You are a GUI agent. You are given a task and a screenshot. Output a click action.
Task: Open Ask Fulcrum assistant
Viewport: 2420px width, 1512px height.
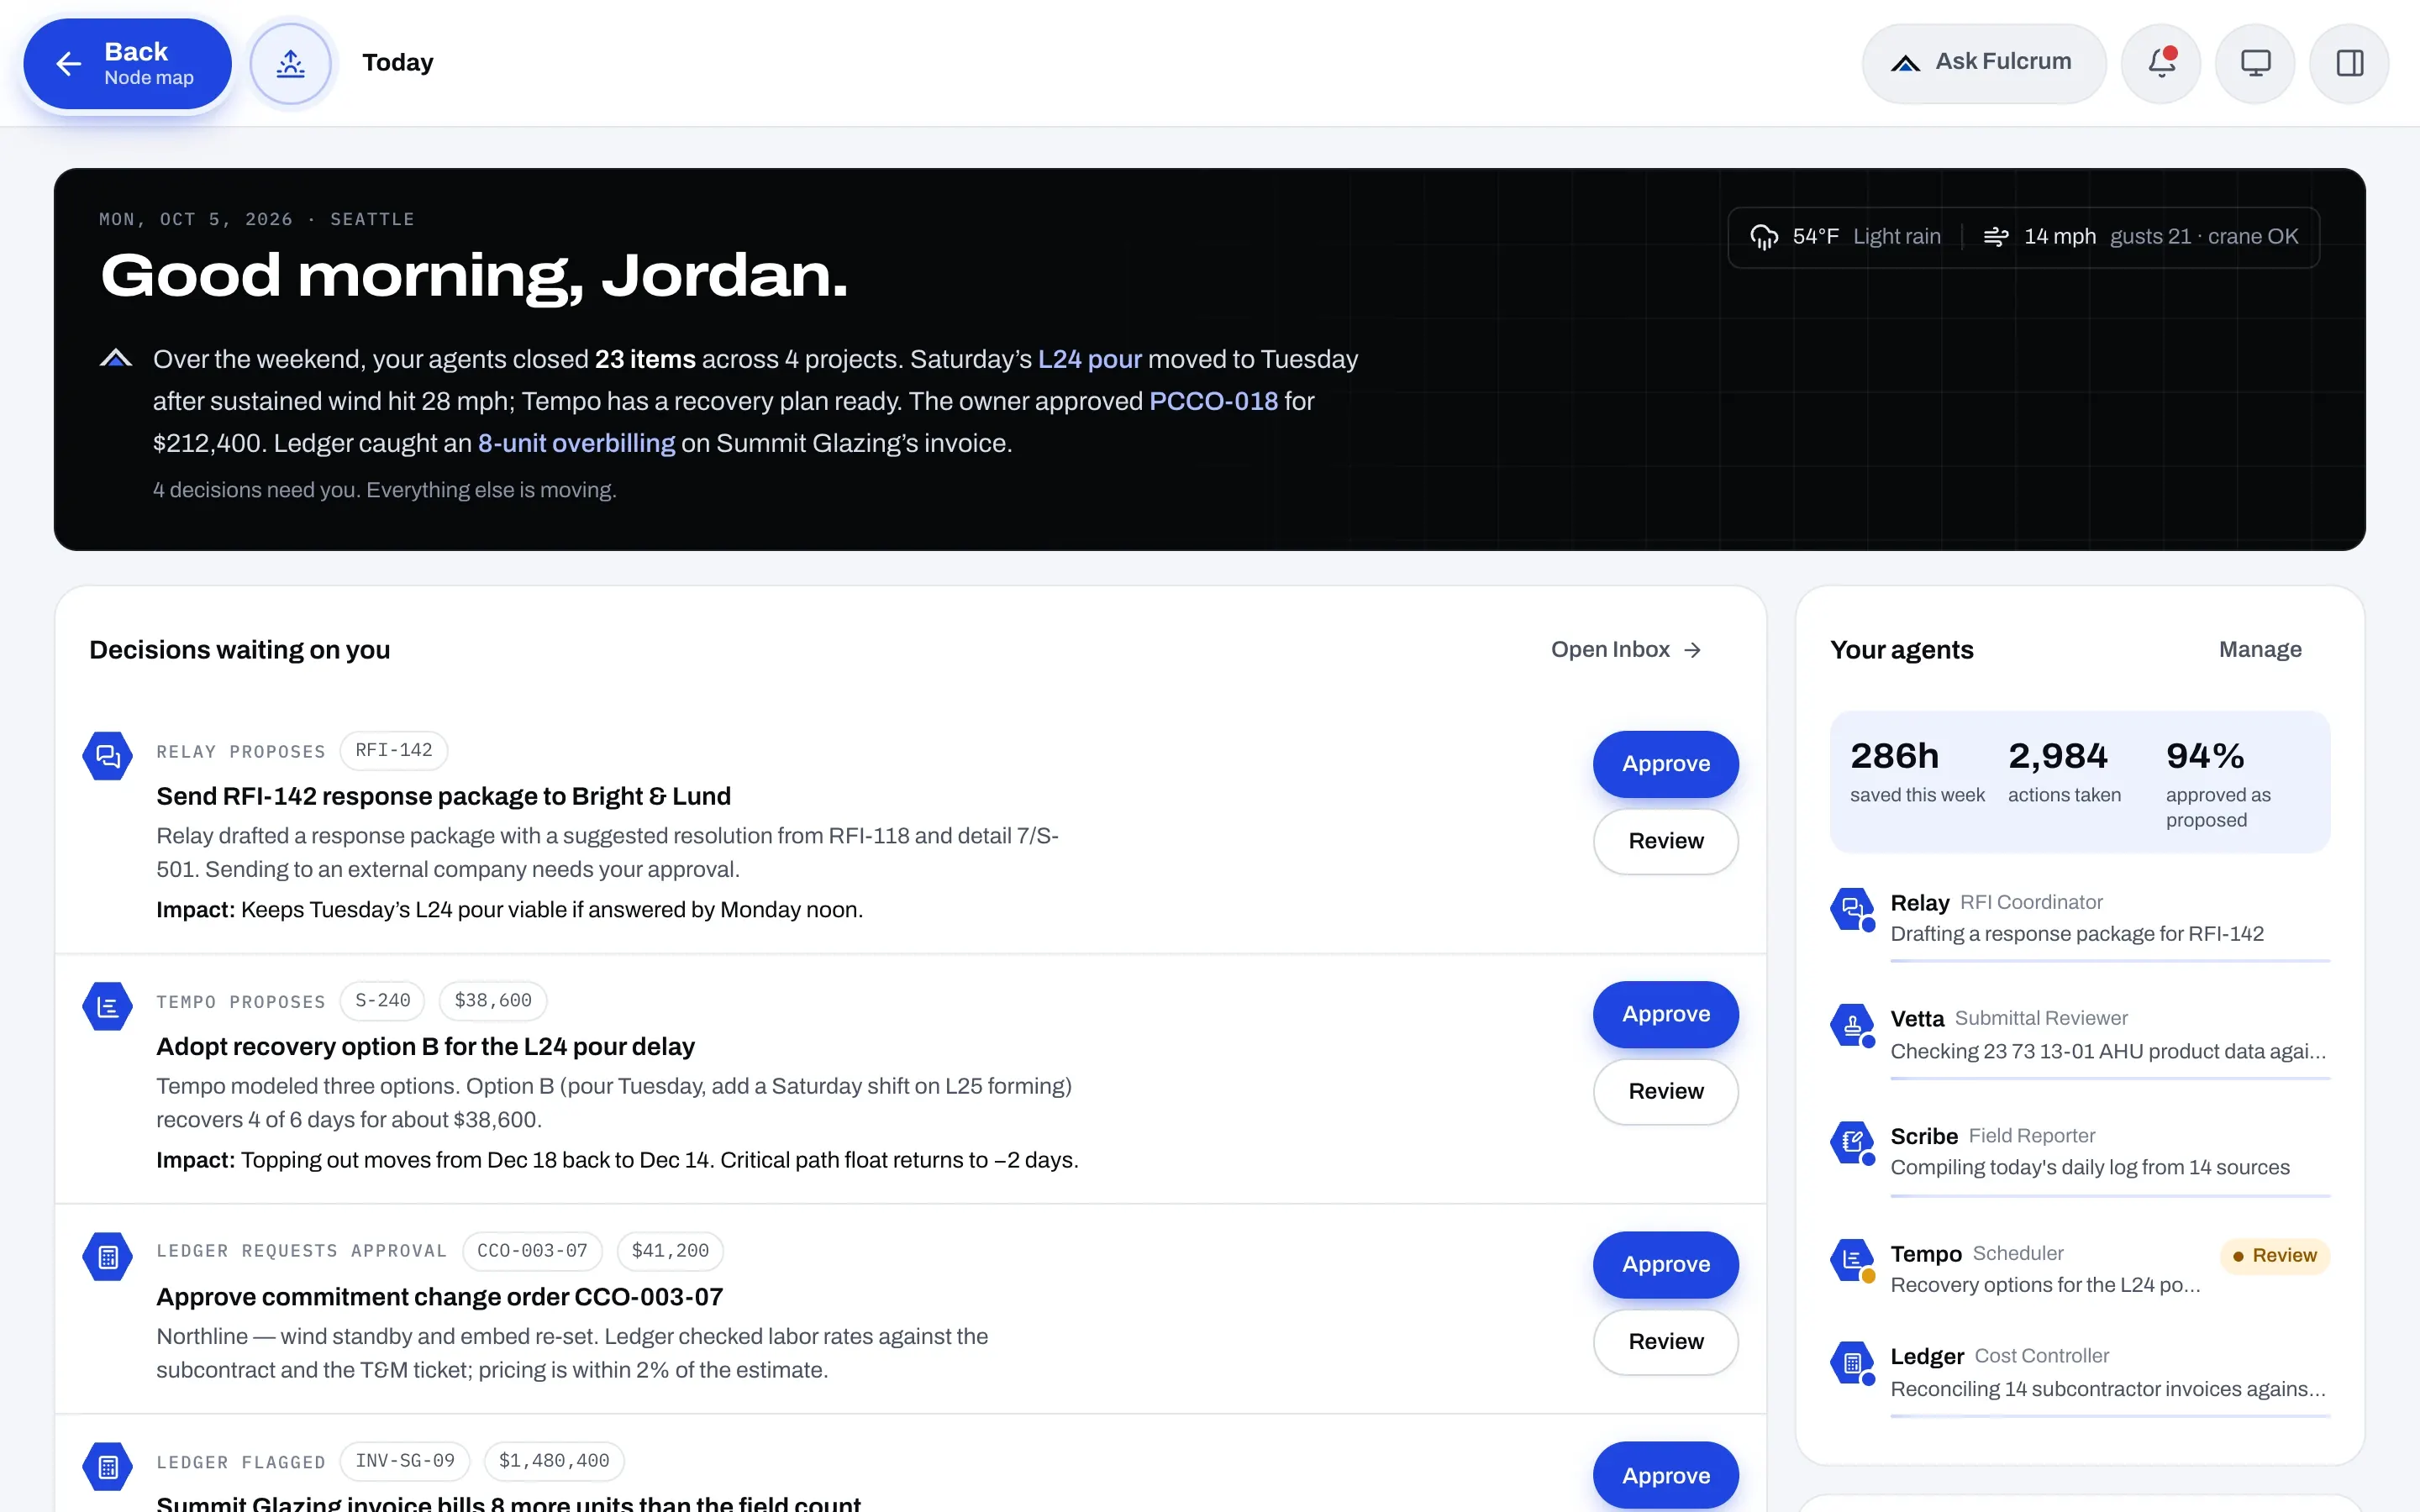click(1983, 64)
